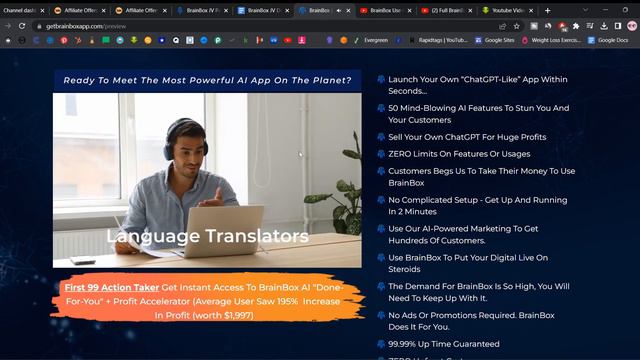The width and height of the screenshot is (640, 360).
Task: Open the Extensions puzzle piece menu
Action: (x=576, y=26)
